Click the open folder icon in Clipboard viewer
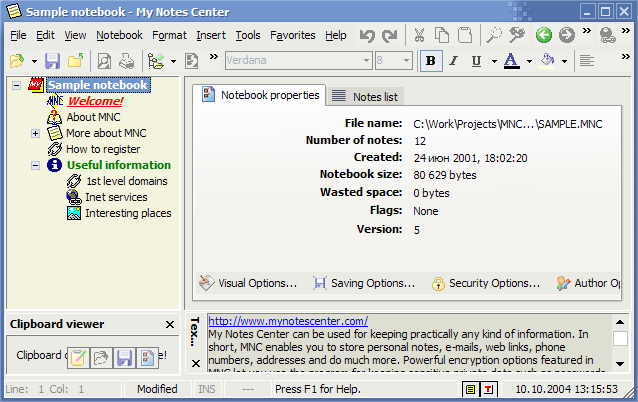Viewport: 638px width, 402px height. [101, 358]
